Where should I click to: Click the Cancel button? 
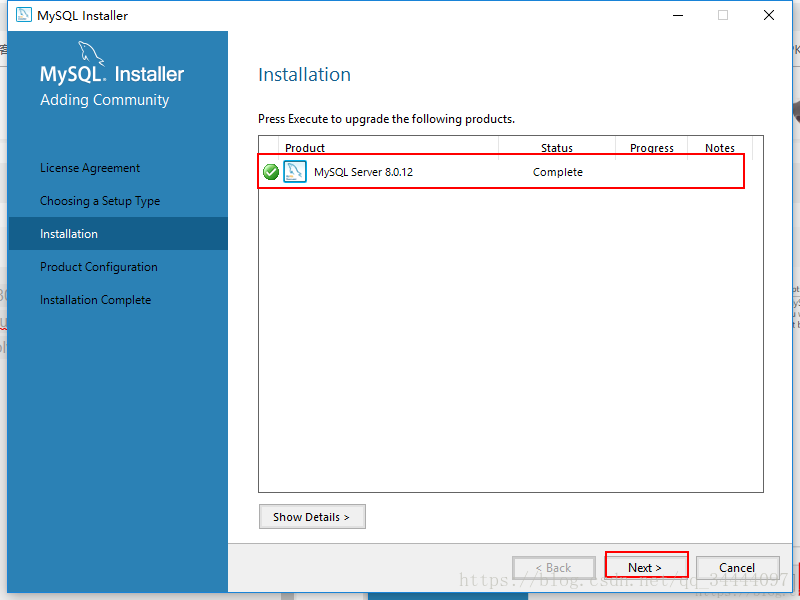(737, 567)
